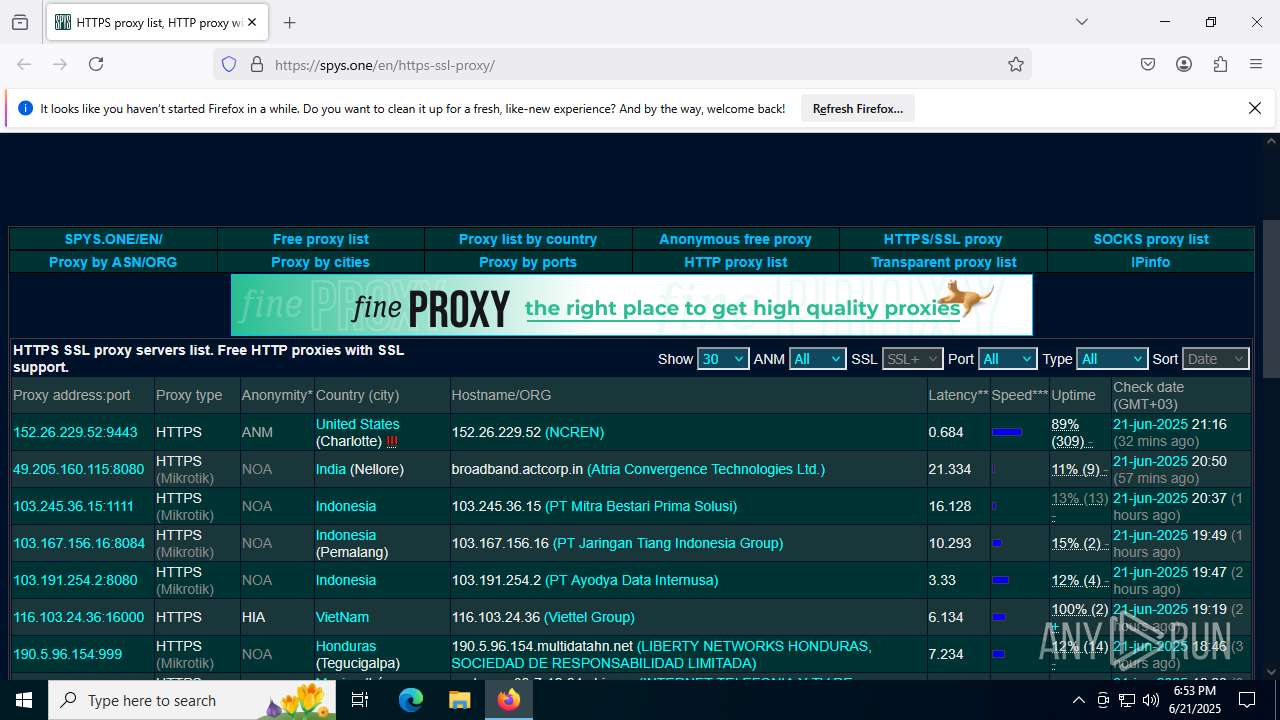Click speed bar of 103.191.254.2 row
Image resolution: width=1280 pixels, height=720 pixels.
1000,580
